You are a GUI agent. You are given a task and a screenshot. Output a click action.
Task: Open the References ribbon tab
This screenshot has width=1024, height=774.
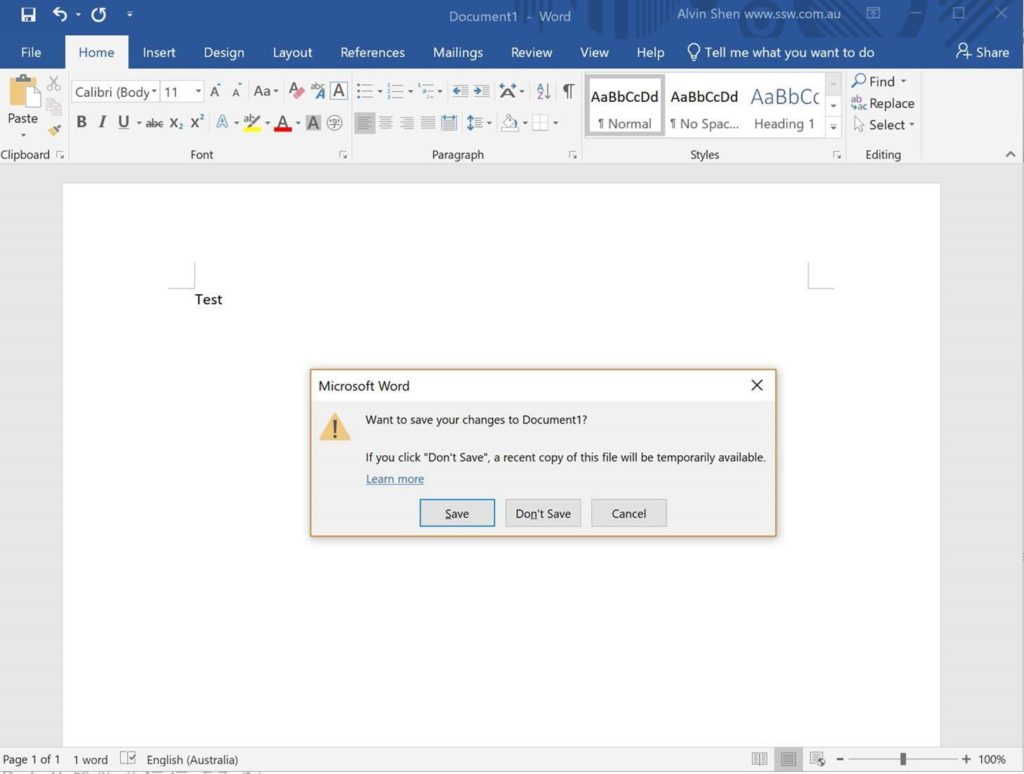(372, 52)
